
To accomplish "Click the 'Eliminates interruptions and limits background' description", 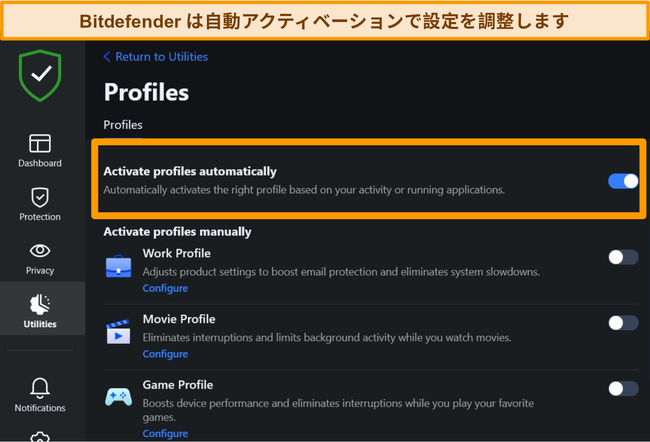I will [x=327, y=338].
